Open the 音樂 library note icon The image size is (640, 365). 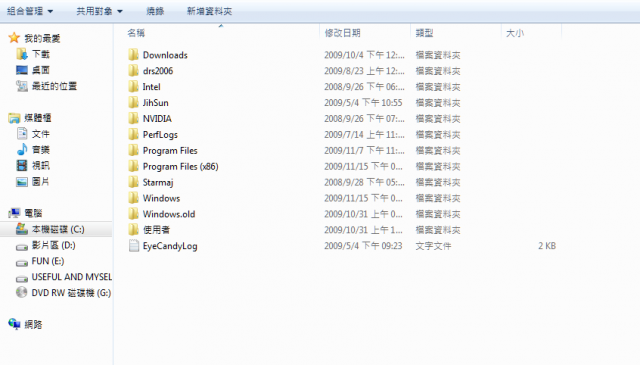22,149
